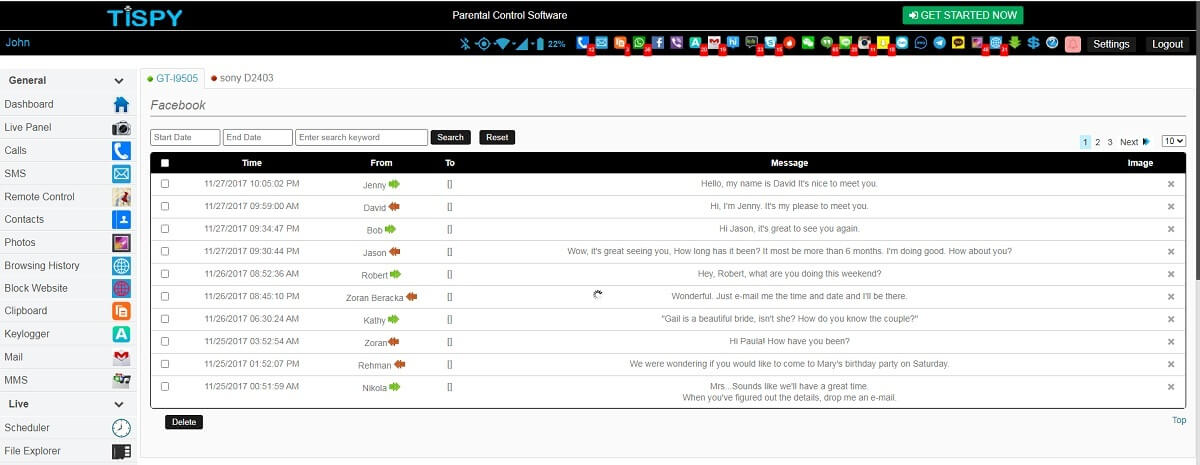Toggle select-all checkbox in table header

[x=165, y=163]
